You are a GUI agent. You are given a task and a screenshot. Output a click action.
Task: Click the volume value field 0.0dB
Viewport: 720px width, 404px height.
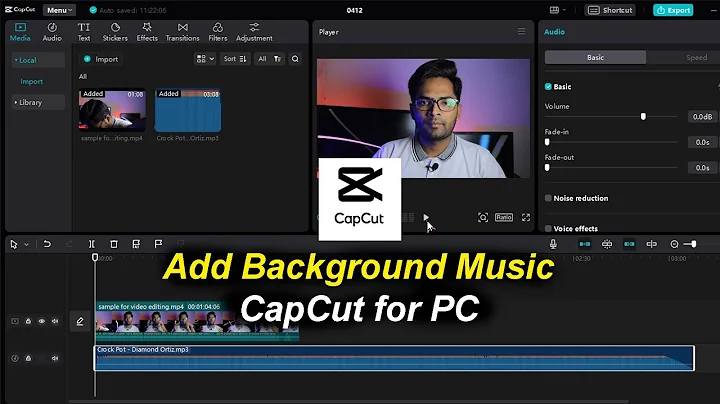point(703,117)
